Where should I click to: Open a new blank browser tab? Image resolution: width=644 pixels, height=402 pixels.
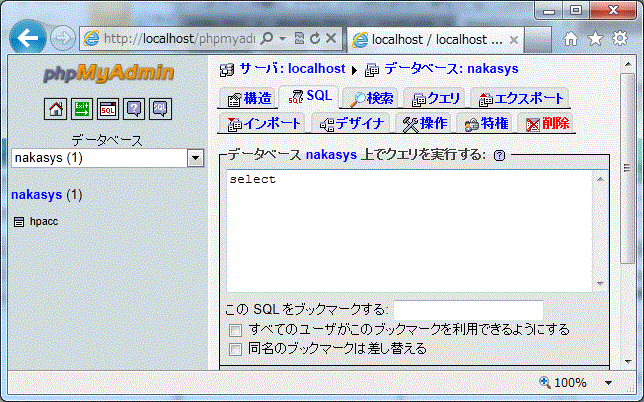[538, 40]
